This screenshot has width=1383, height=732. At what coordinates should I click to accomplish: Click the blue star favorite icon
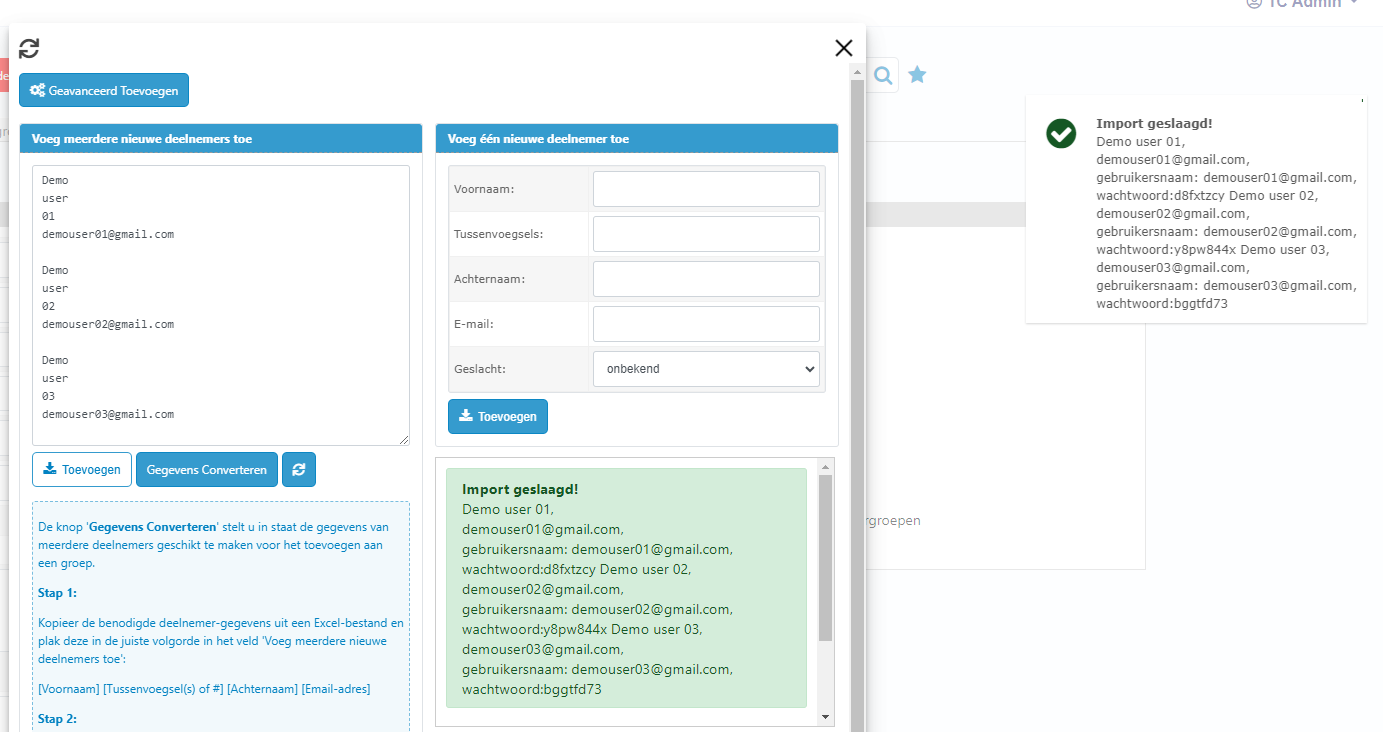tap(917, 75)
